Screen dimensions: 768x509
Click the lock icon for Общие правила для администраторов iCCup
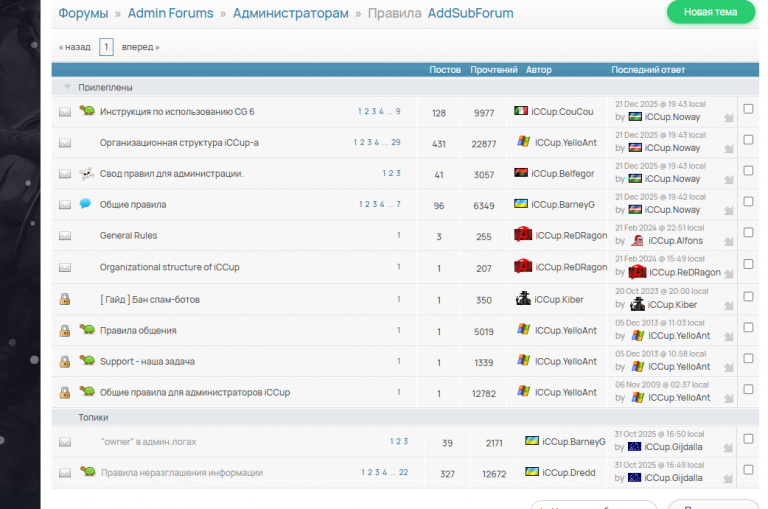click(65, 392)
